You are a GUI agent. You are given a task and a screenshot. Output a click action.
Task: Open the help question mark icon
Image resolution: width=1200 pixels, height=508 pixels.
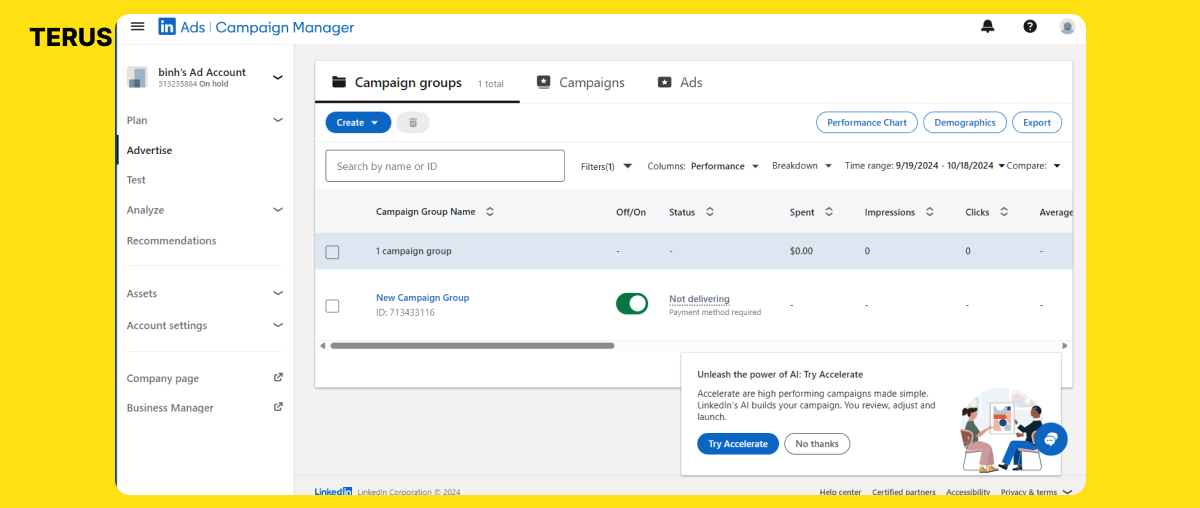pyautogui.click(x=1030, y=27)
